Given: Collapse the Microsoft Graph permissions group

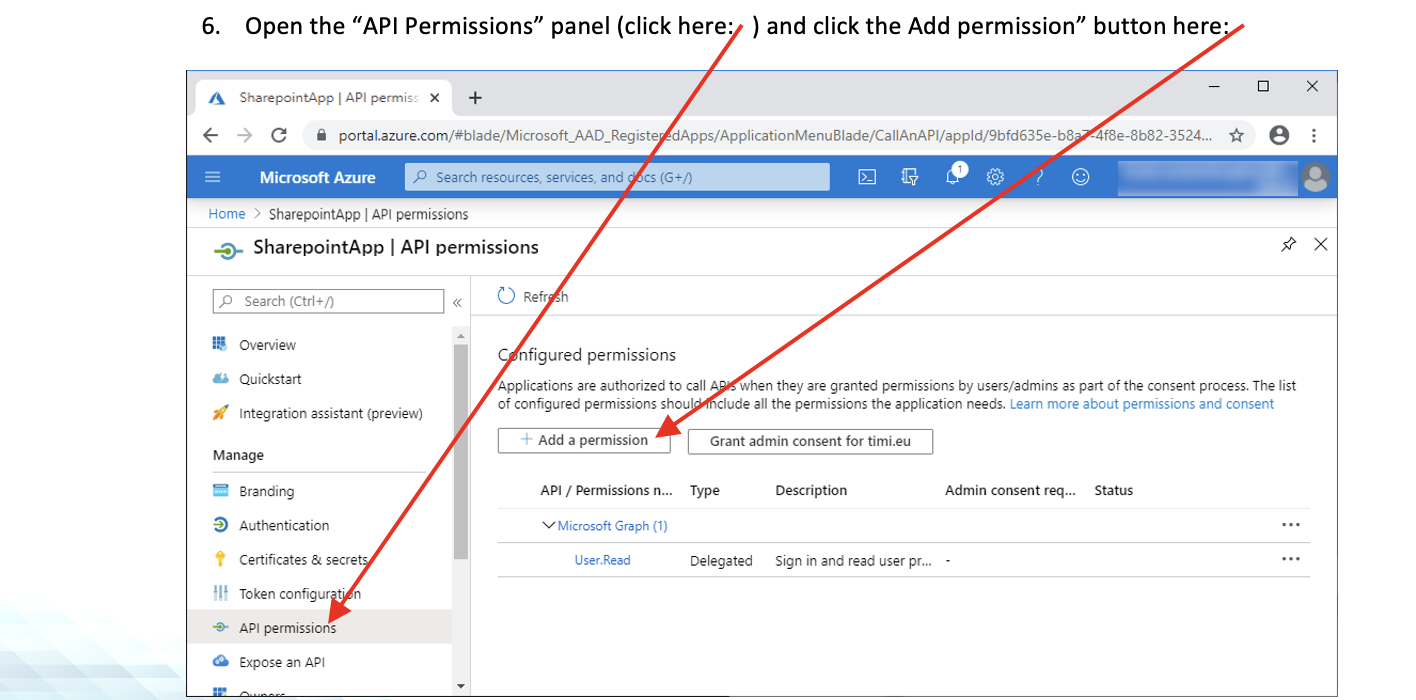Looking at the screenshot, I should (548, 525).
